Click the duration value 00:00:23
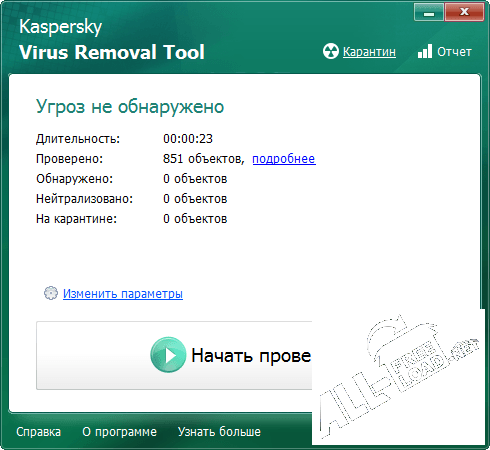Image resolution: width=490 pixels, height=450 pixels. tap(188, 139)
